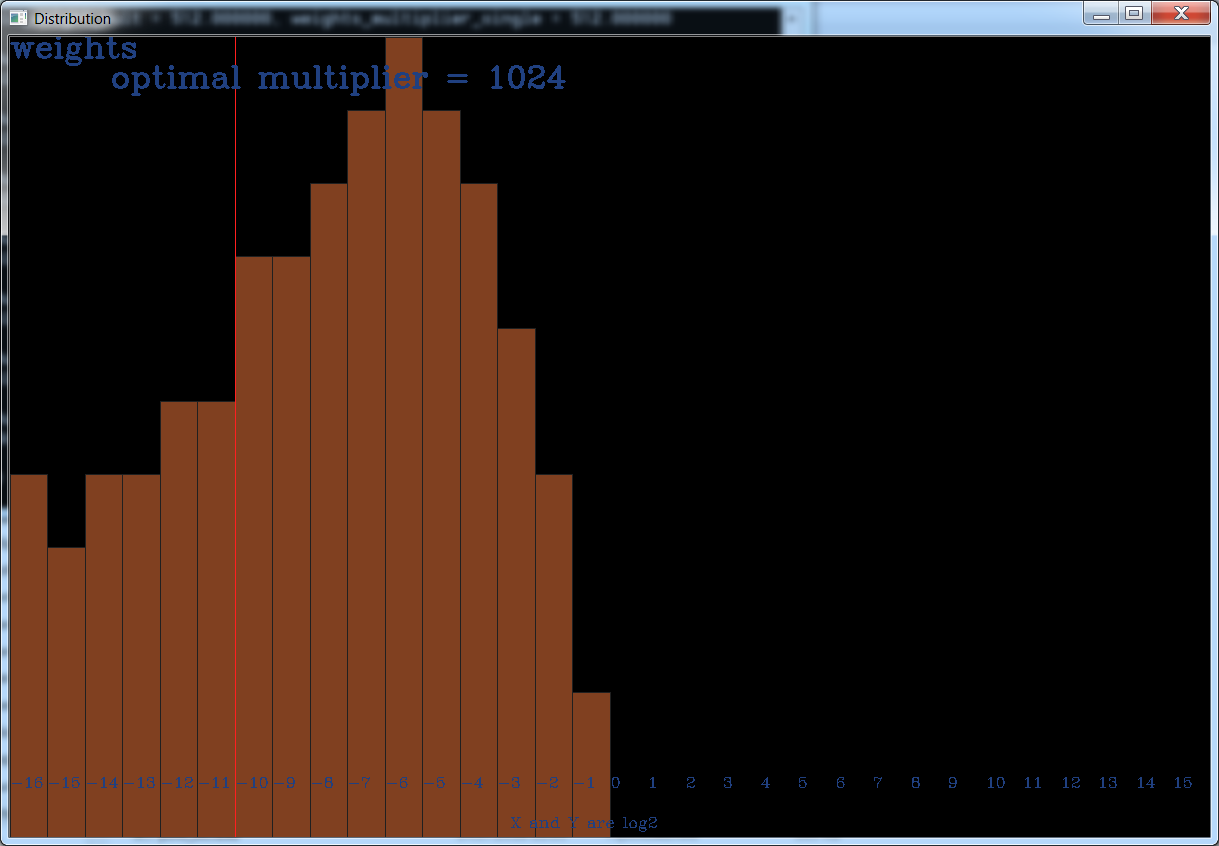Click the x-axis label -3
The height and width of the screenshot is (846, 1219).
click(x=510, y=783)
